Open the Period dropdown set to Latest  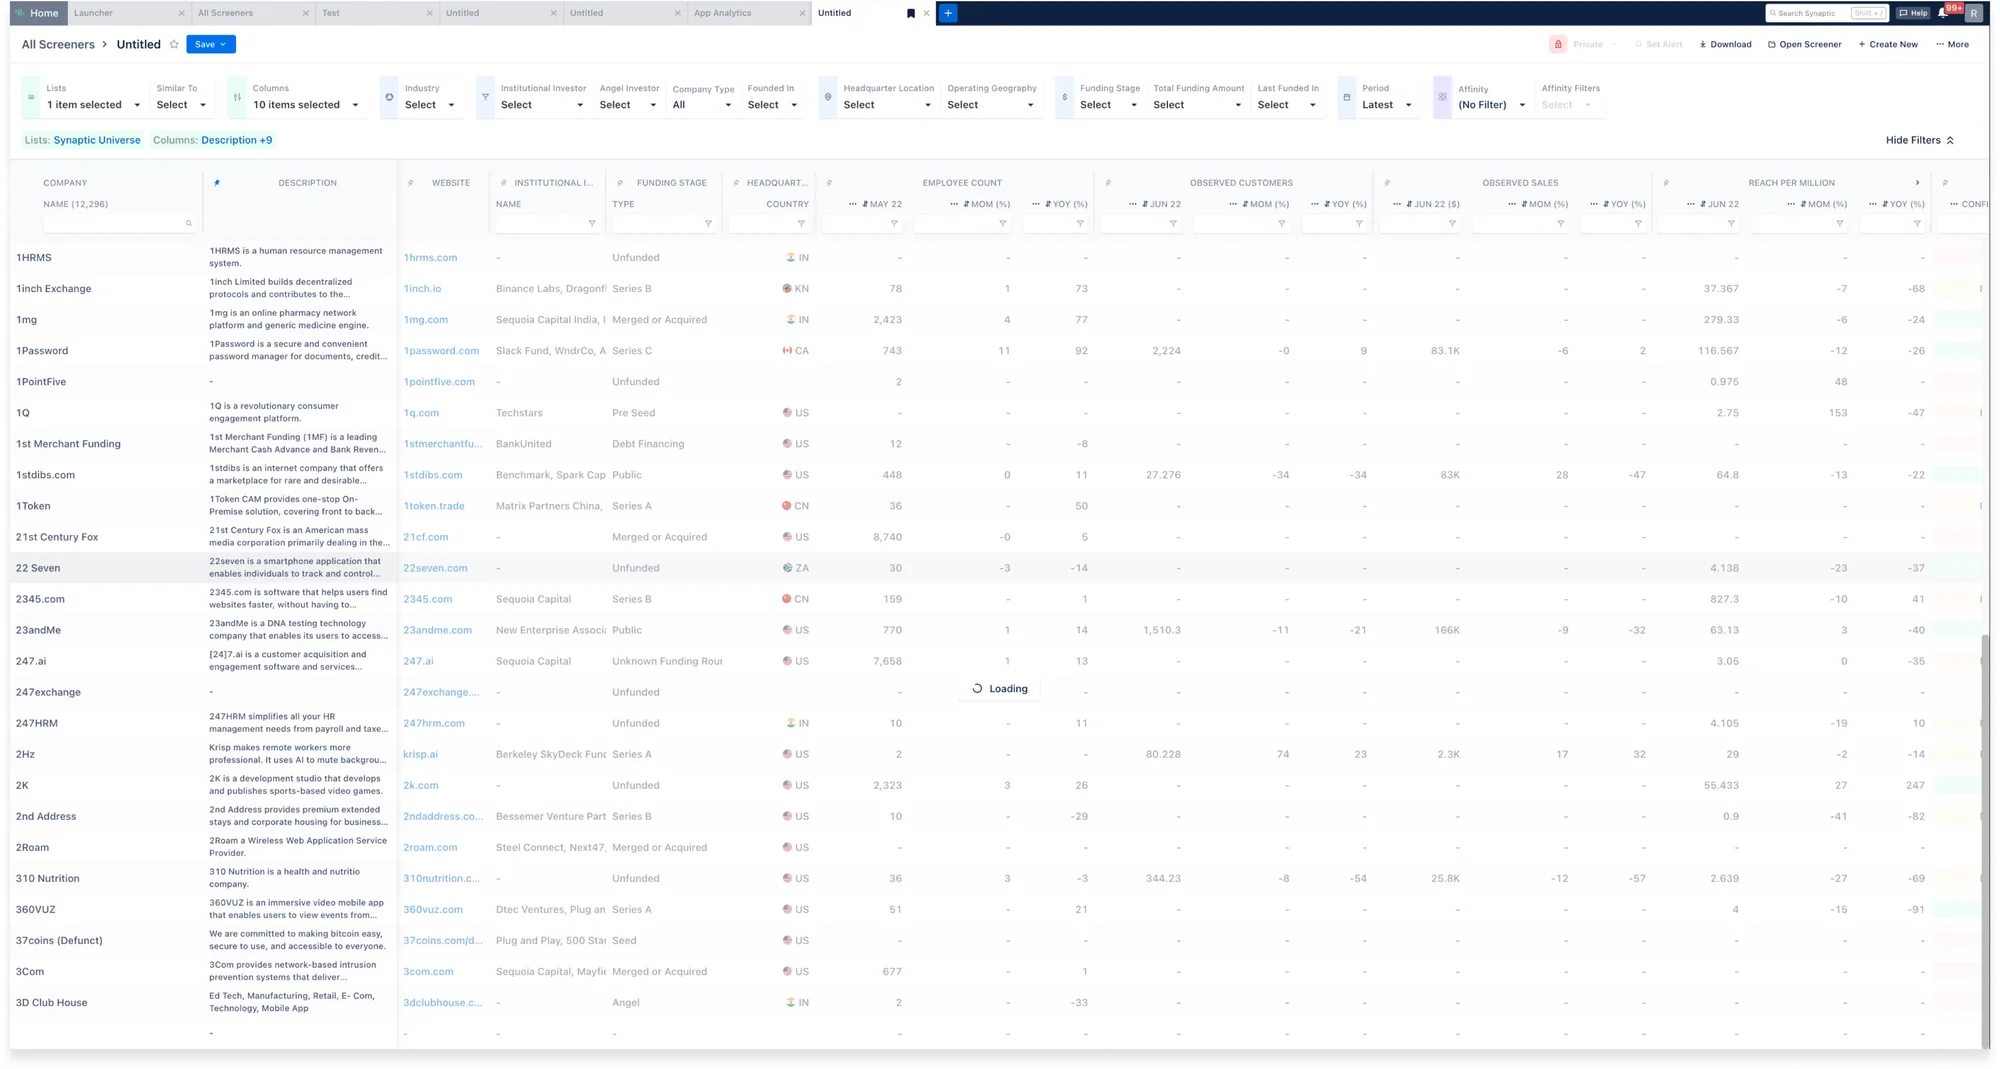pyautogui.click(x=1387, y=105)
